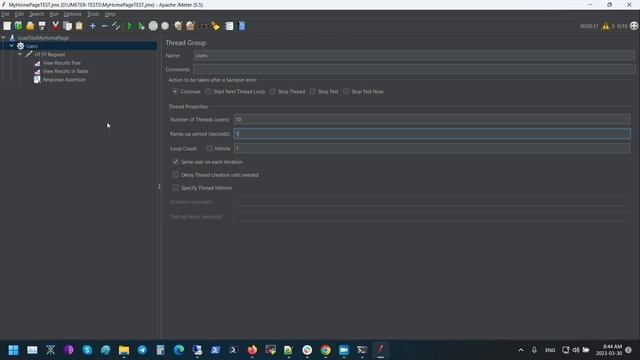
Task: Click the Comments input field
Action: 414,69
